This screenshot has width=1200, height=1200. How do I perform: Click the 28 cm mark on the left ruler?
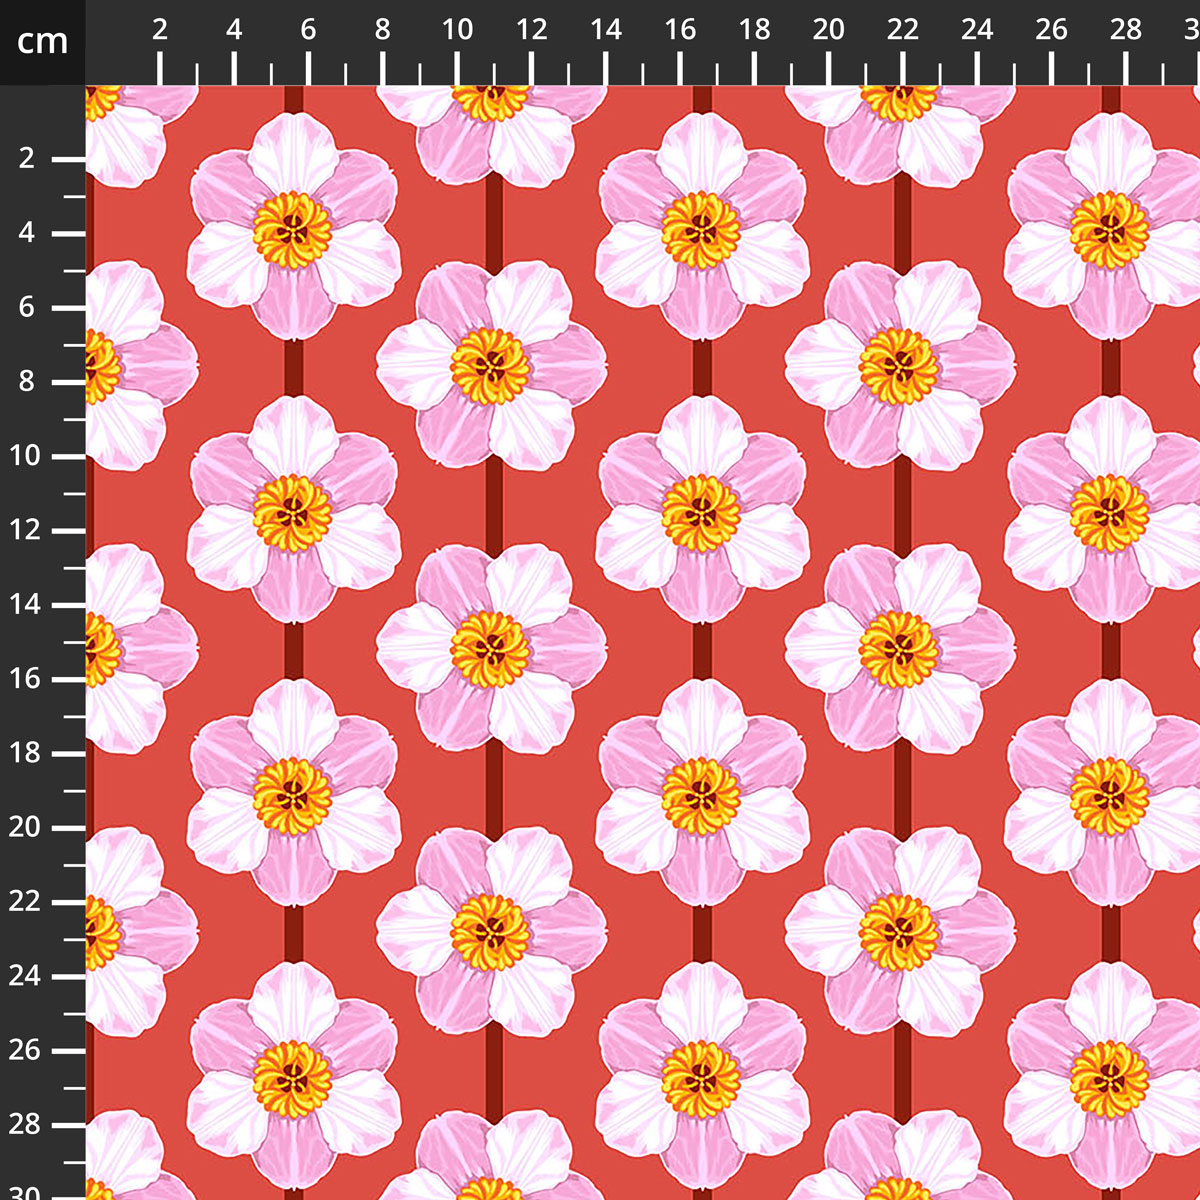[x=26, y=1124]
